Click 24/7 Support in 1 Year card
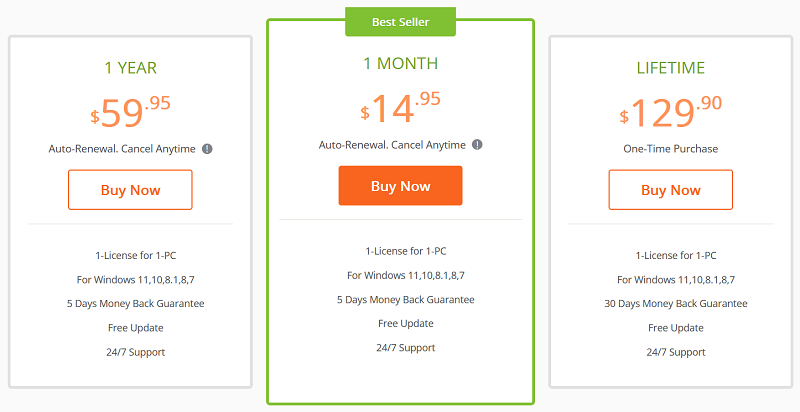Viewport: 800px width, 412px height. pos(136,352)
